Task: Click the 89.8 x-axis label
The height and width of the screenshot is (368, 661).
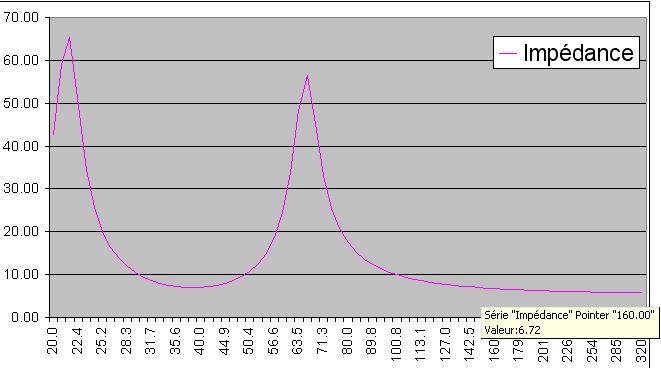Action: 371,341
